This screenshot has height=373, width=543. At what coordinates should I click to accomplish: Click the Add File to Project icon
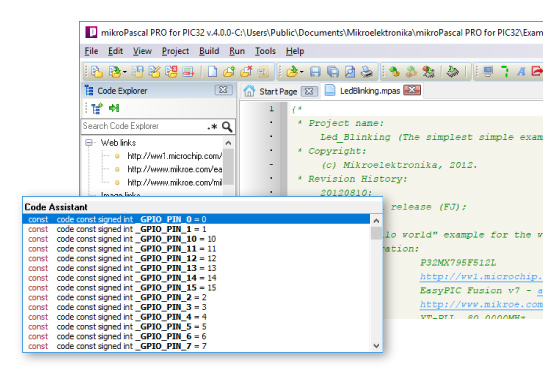tap(229, 71)
